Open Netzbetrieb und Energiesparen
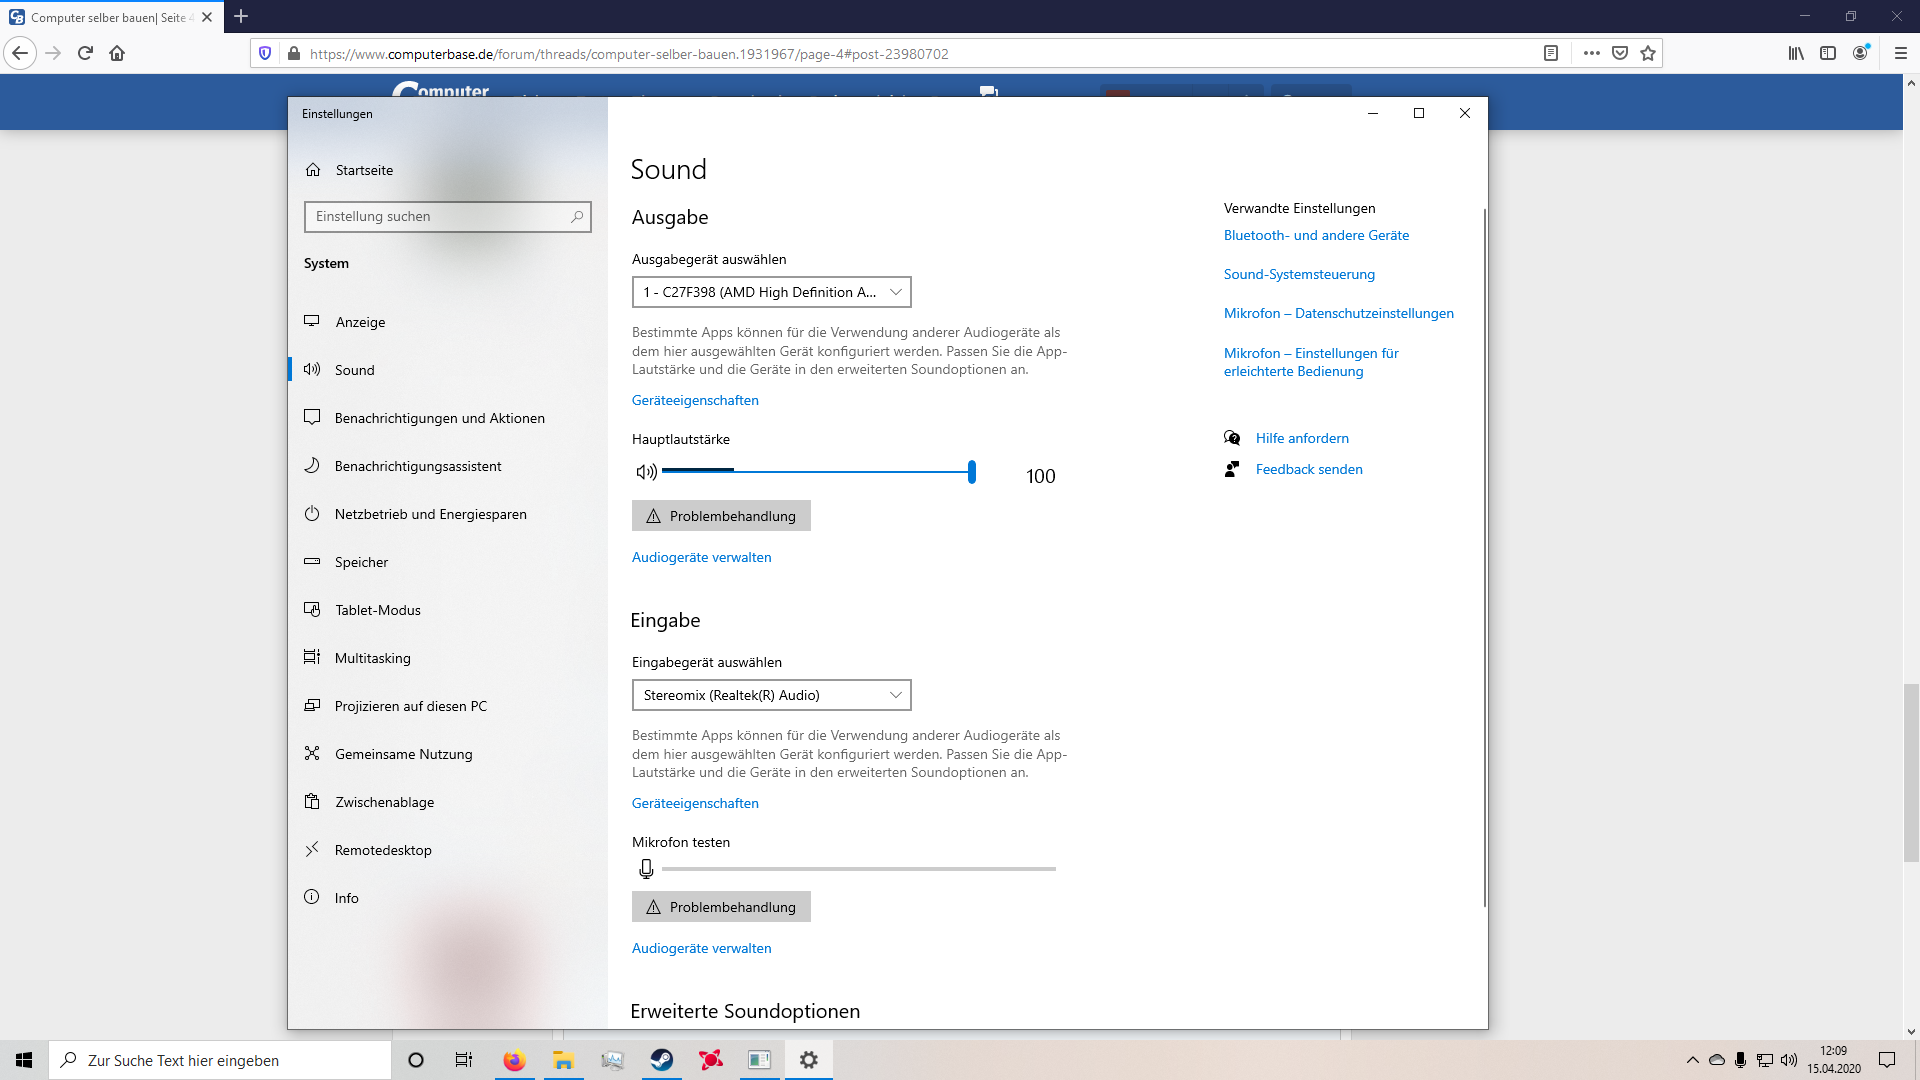 pyautogui.click(x=448, y=514)
